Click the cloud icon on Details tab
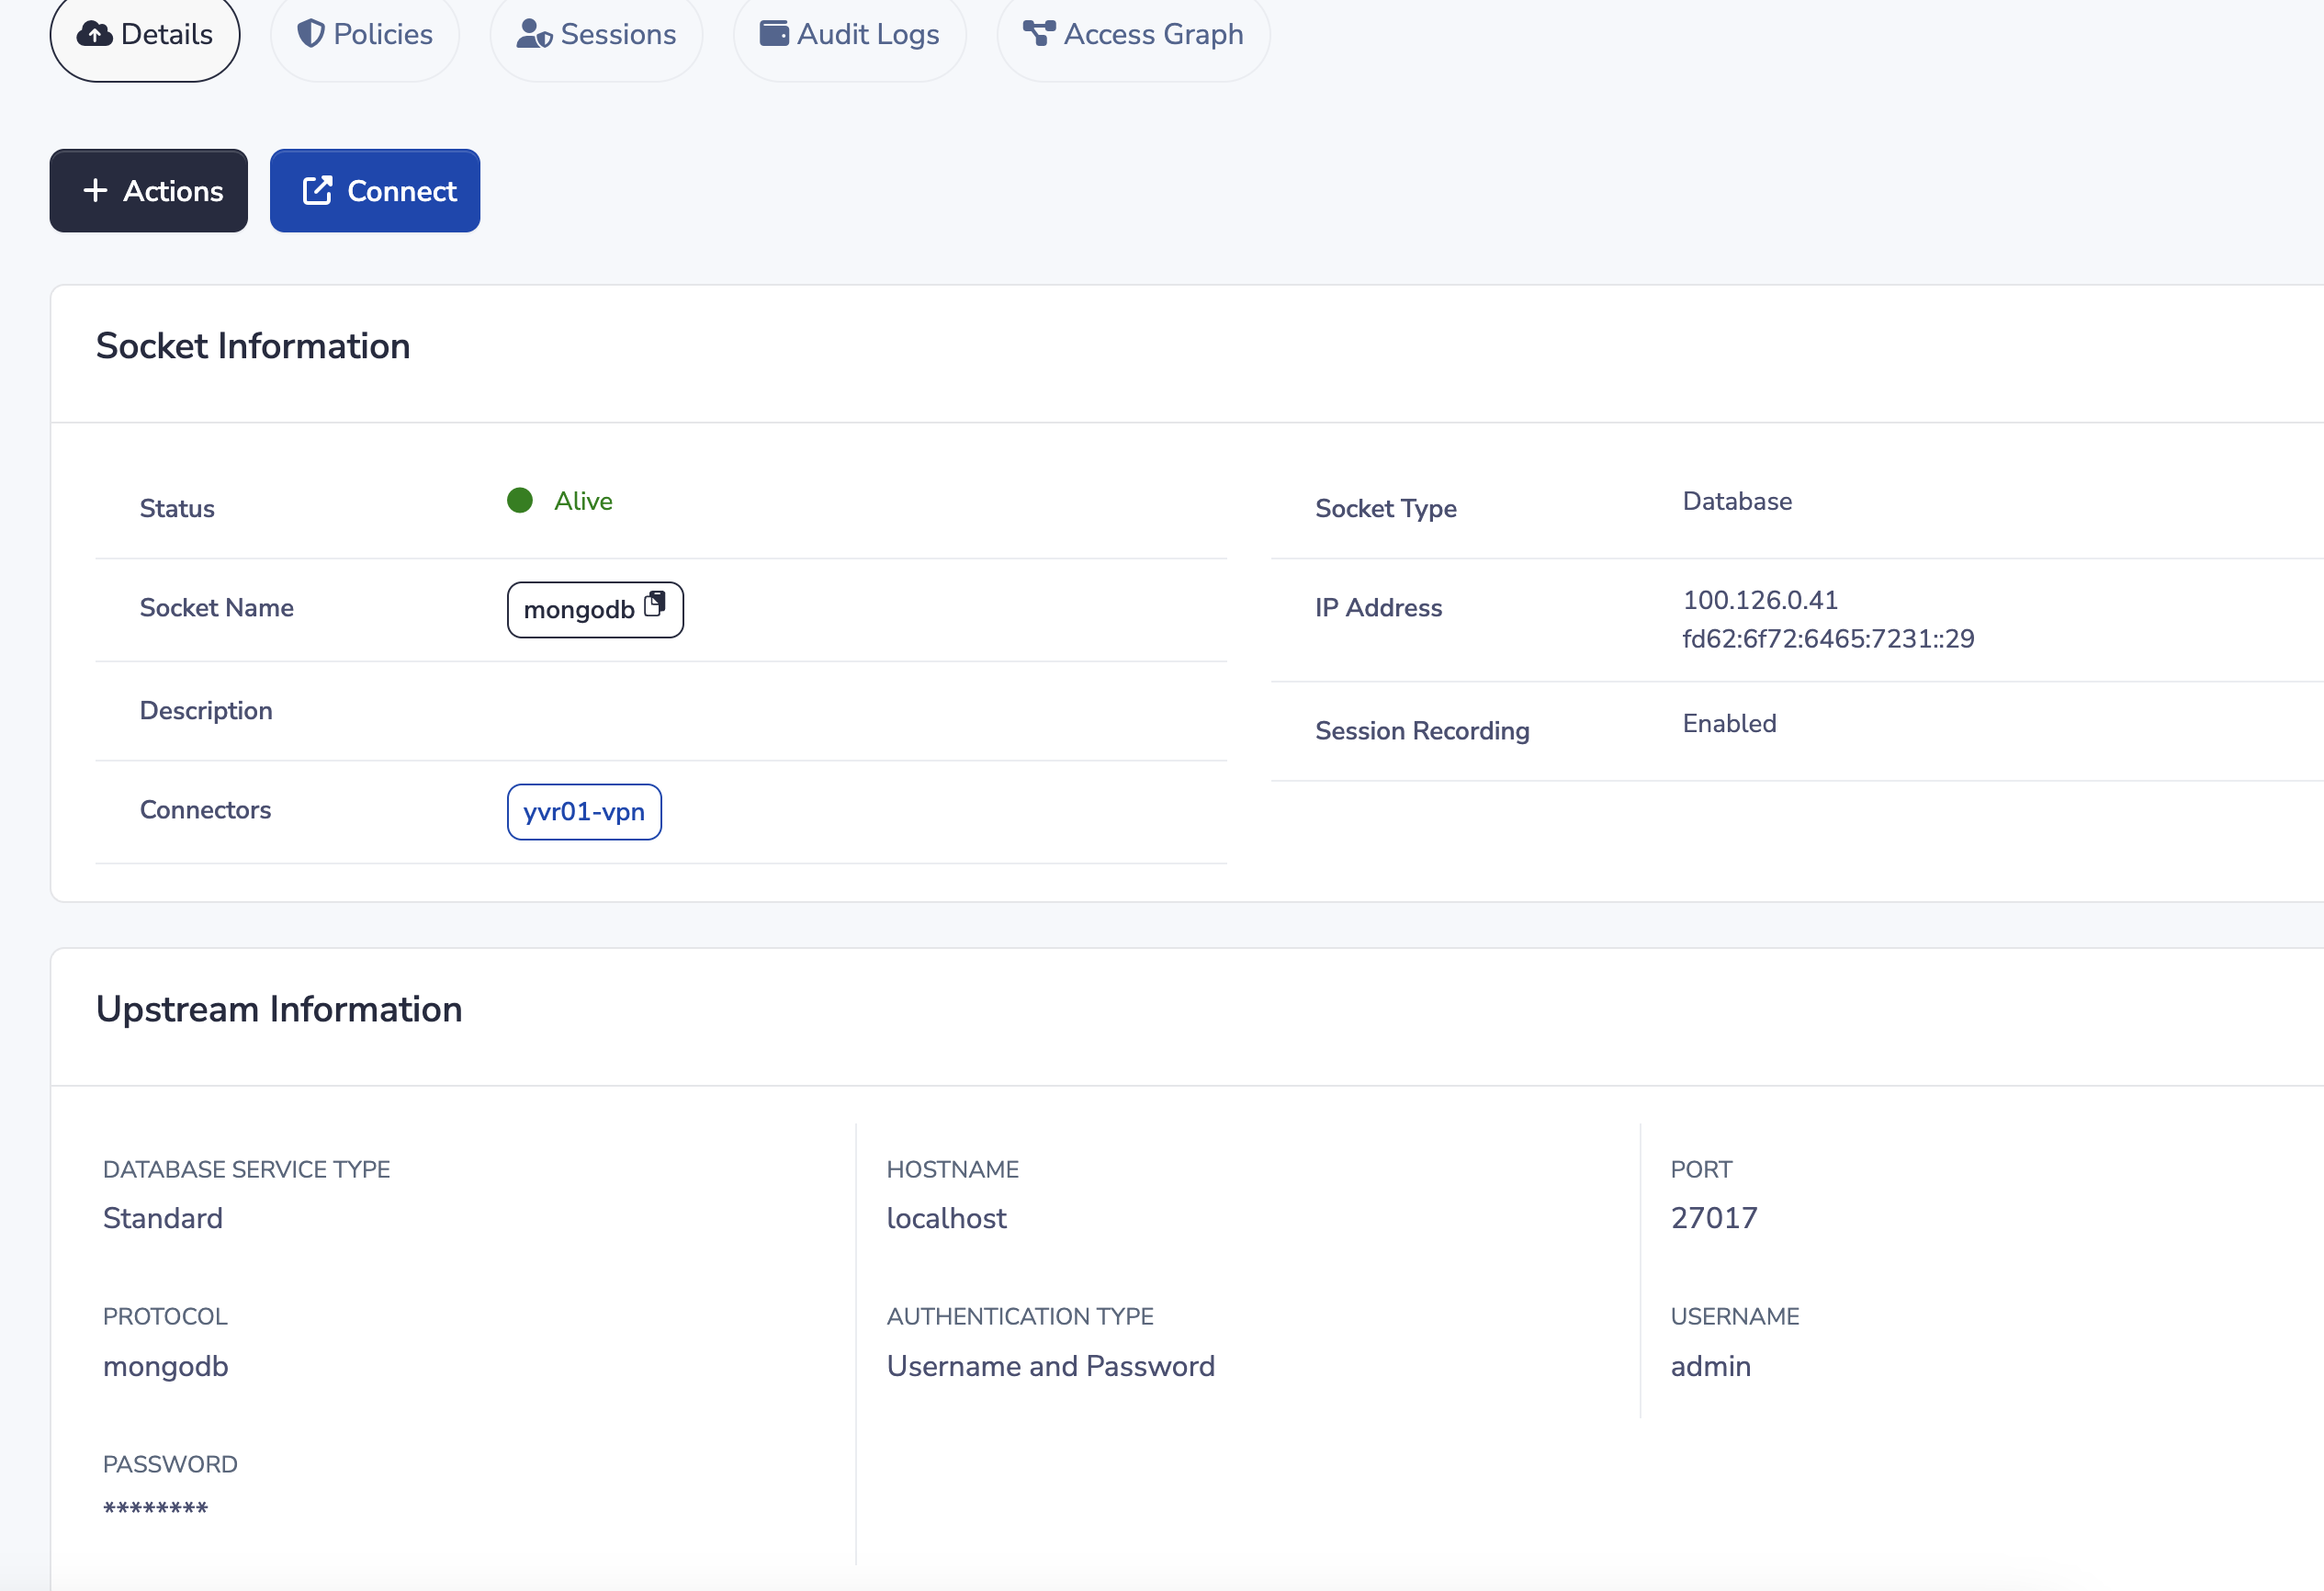 [x=95, y=34]
